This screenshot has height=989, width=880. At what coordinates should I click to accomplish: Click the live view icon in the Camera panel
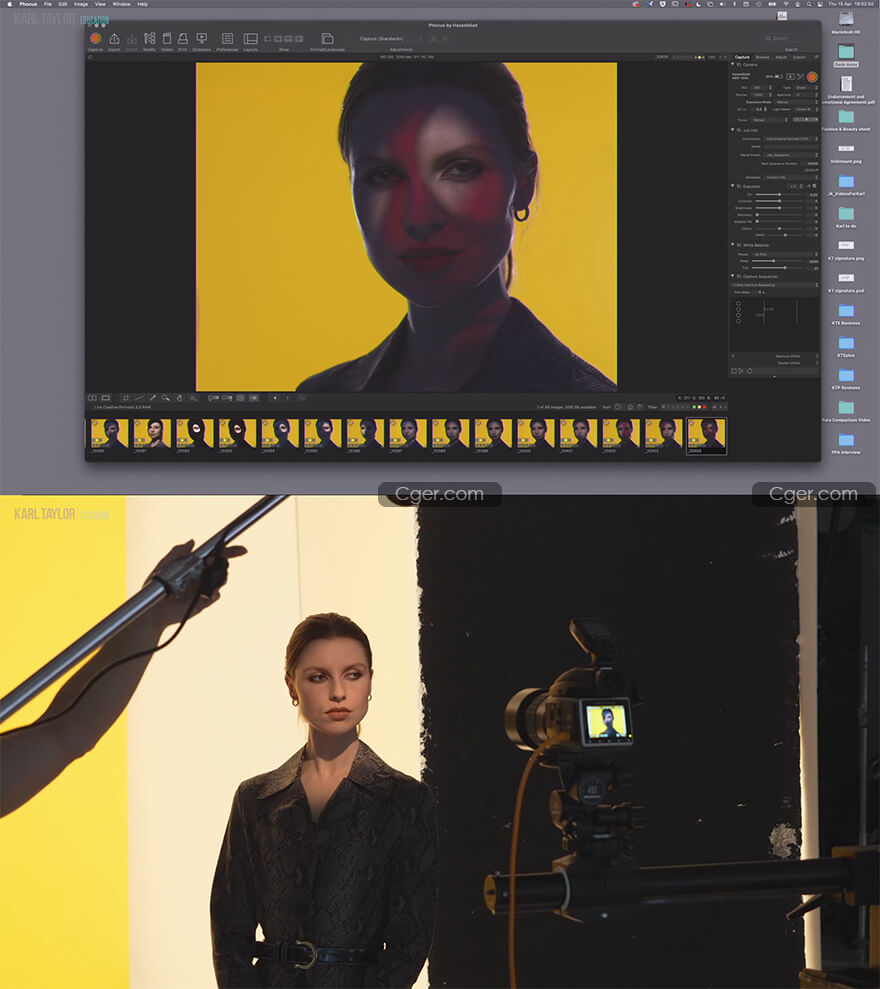790,76
